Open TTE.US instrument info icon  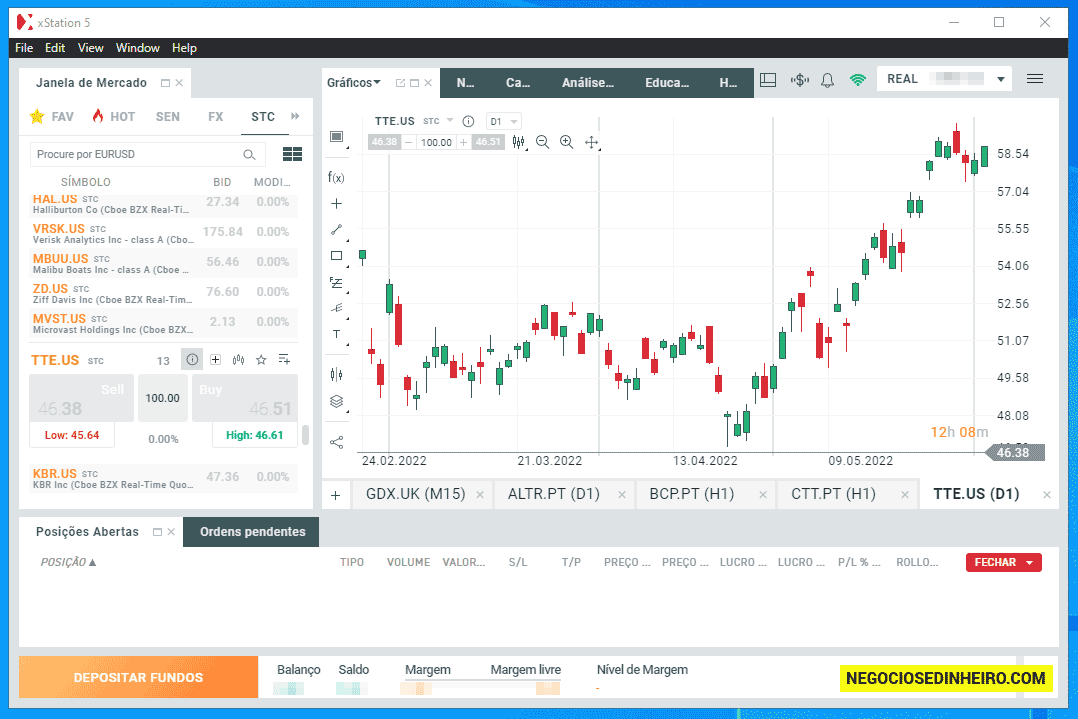(192, 360)
